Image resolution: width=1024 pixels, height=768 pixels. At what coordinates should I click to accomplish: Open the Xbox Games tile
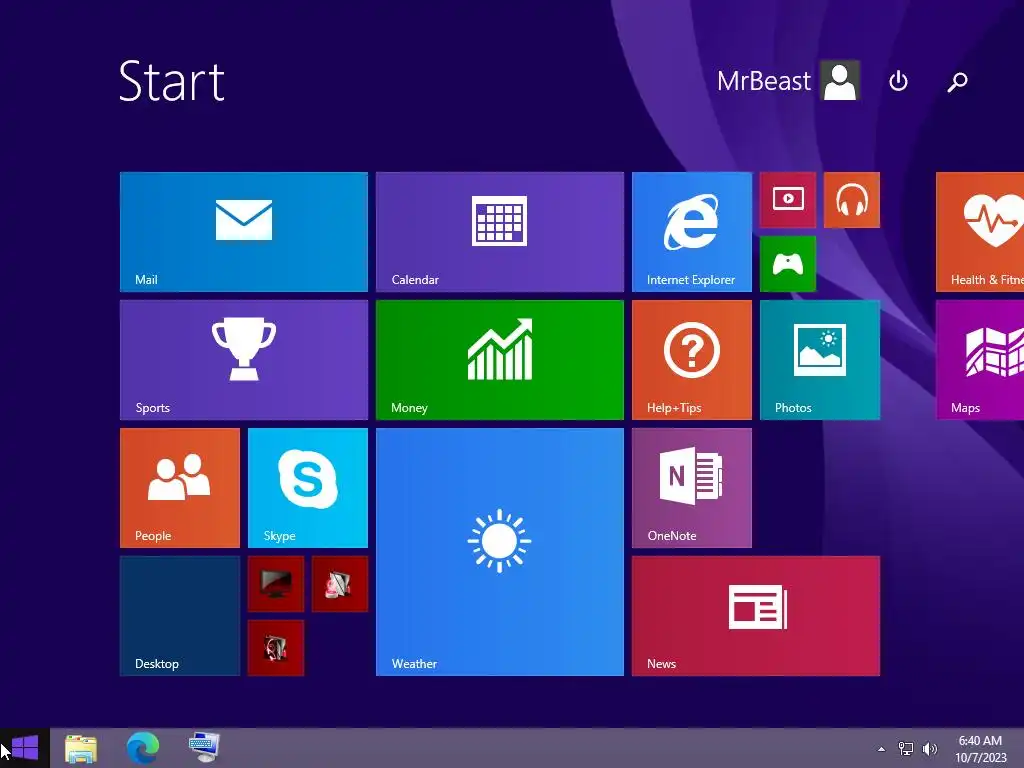(x=788, y=264)
